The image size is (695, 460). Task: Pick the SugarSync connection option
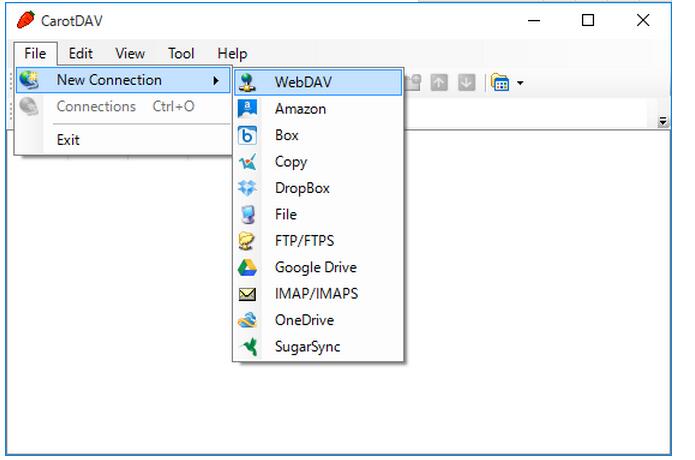pos(307,347)
